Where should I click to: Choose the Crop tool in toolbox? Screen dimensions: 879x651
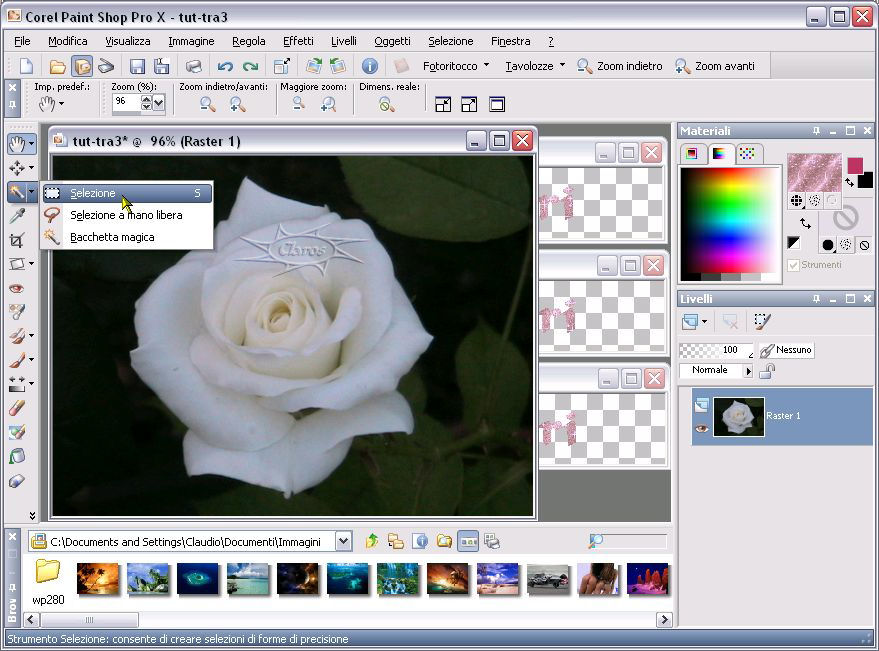(x=17, y=240)
